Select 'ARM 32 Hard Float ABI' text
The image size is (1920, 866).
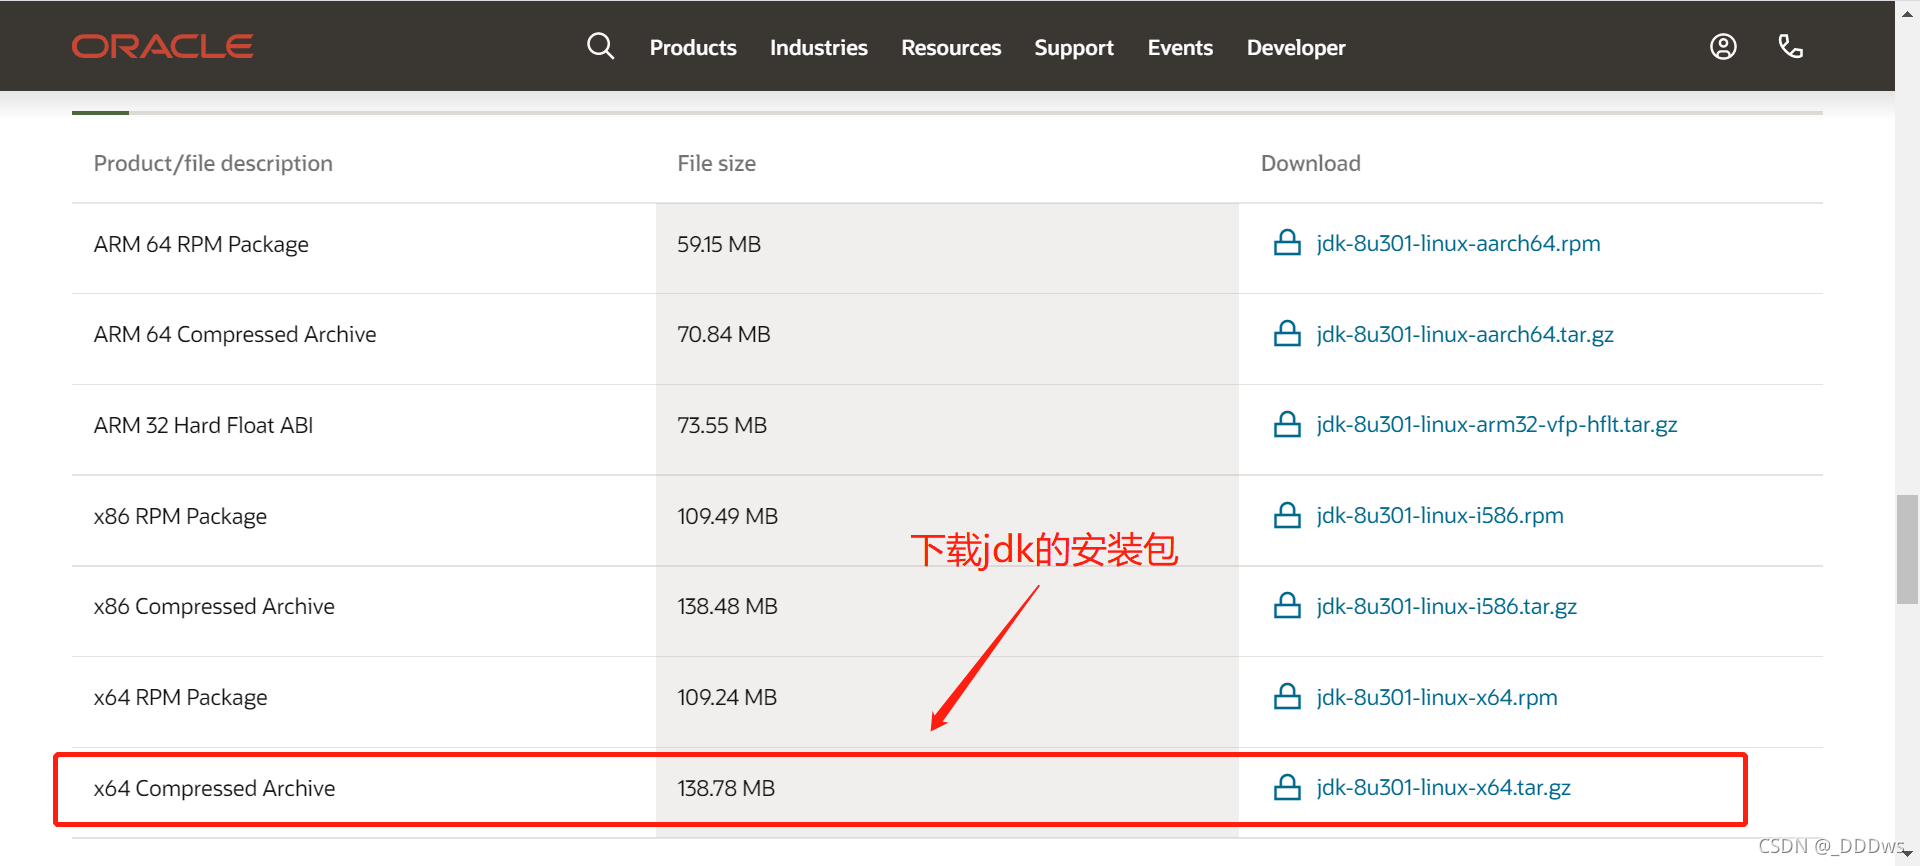pyautogui.click(x=203, y=425)
